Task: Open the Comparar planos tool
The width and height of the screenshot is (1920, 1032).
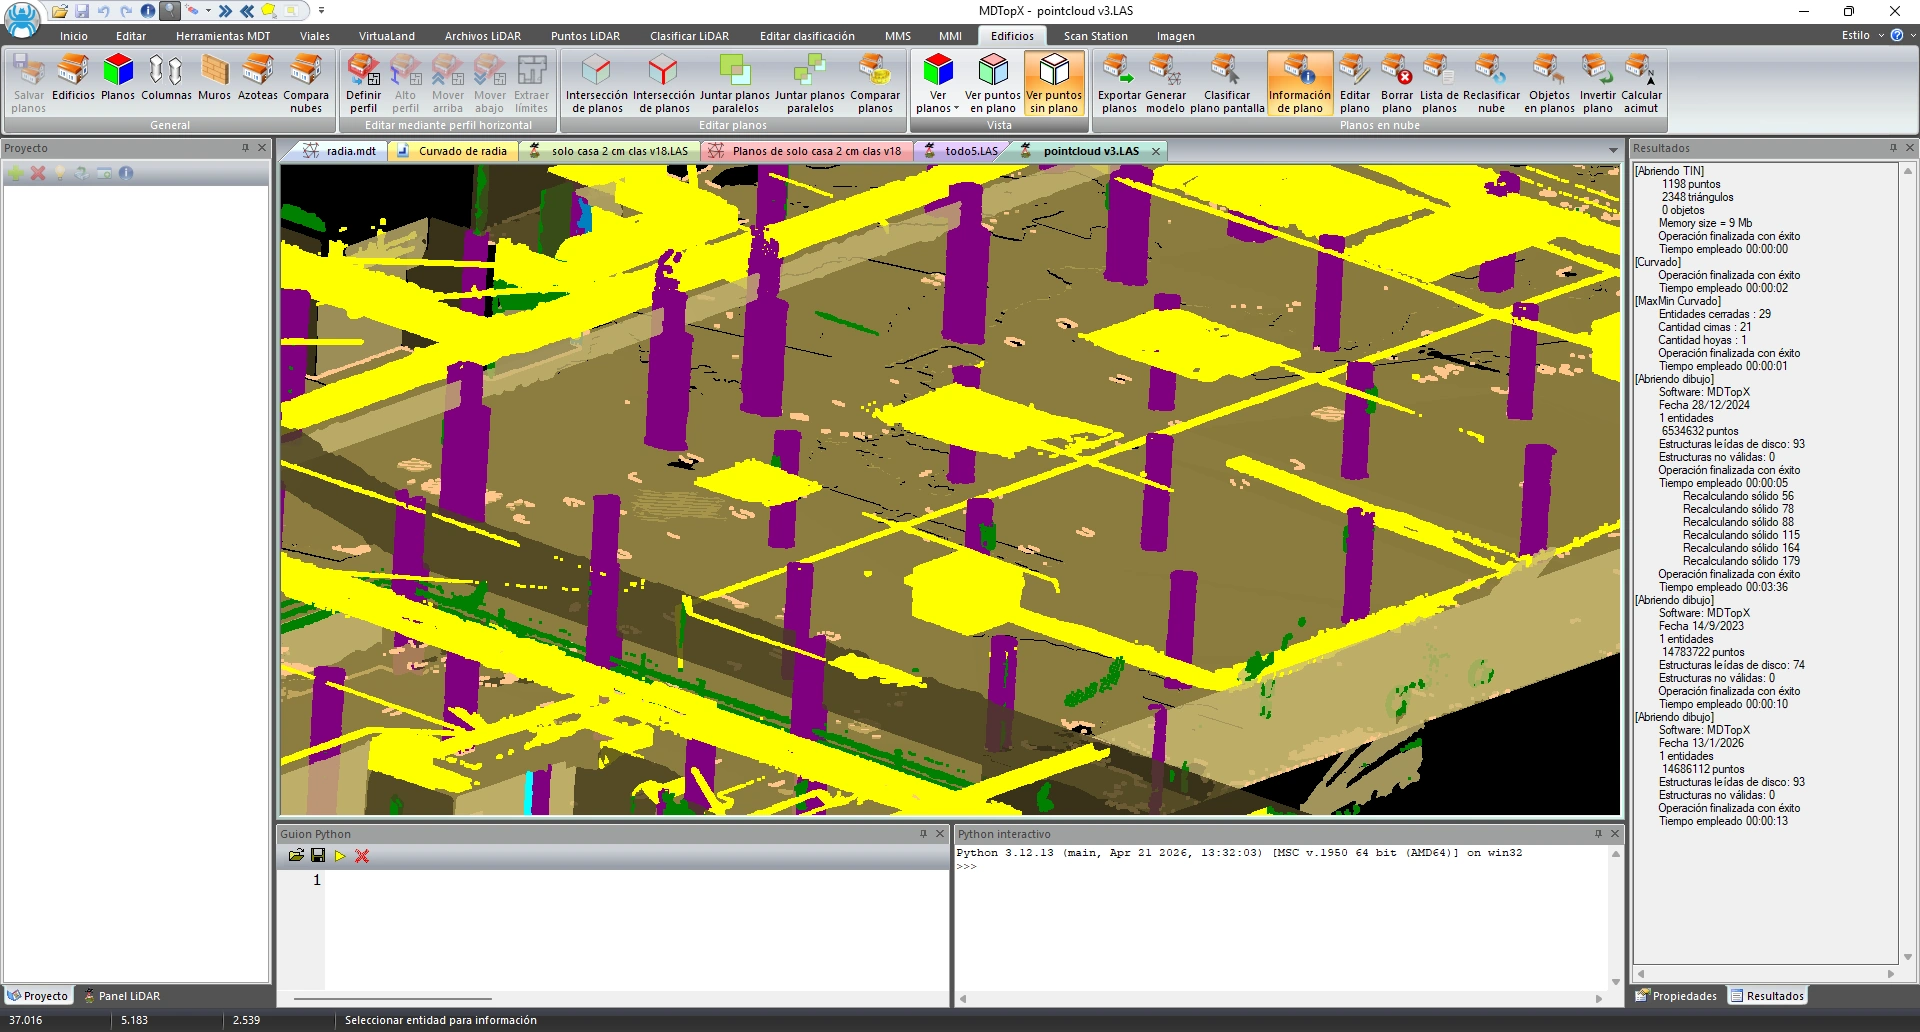Action: (x=875, y=84)
